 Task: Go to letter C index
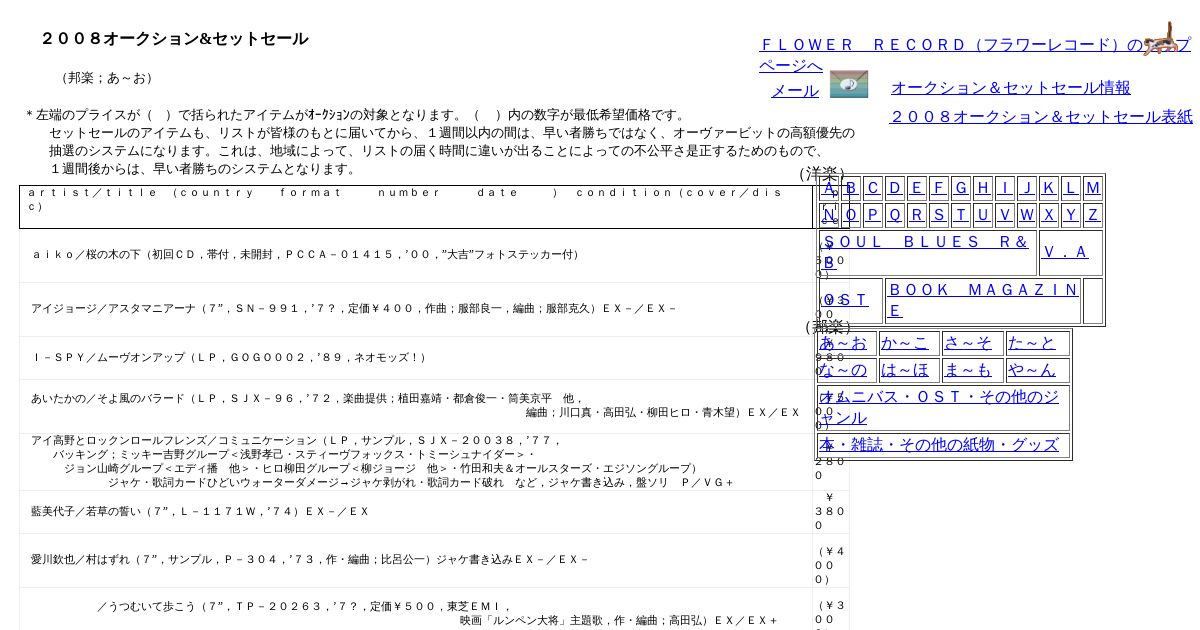pos(873,187)
